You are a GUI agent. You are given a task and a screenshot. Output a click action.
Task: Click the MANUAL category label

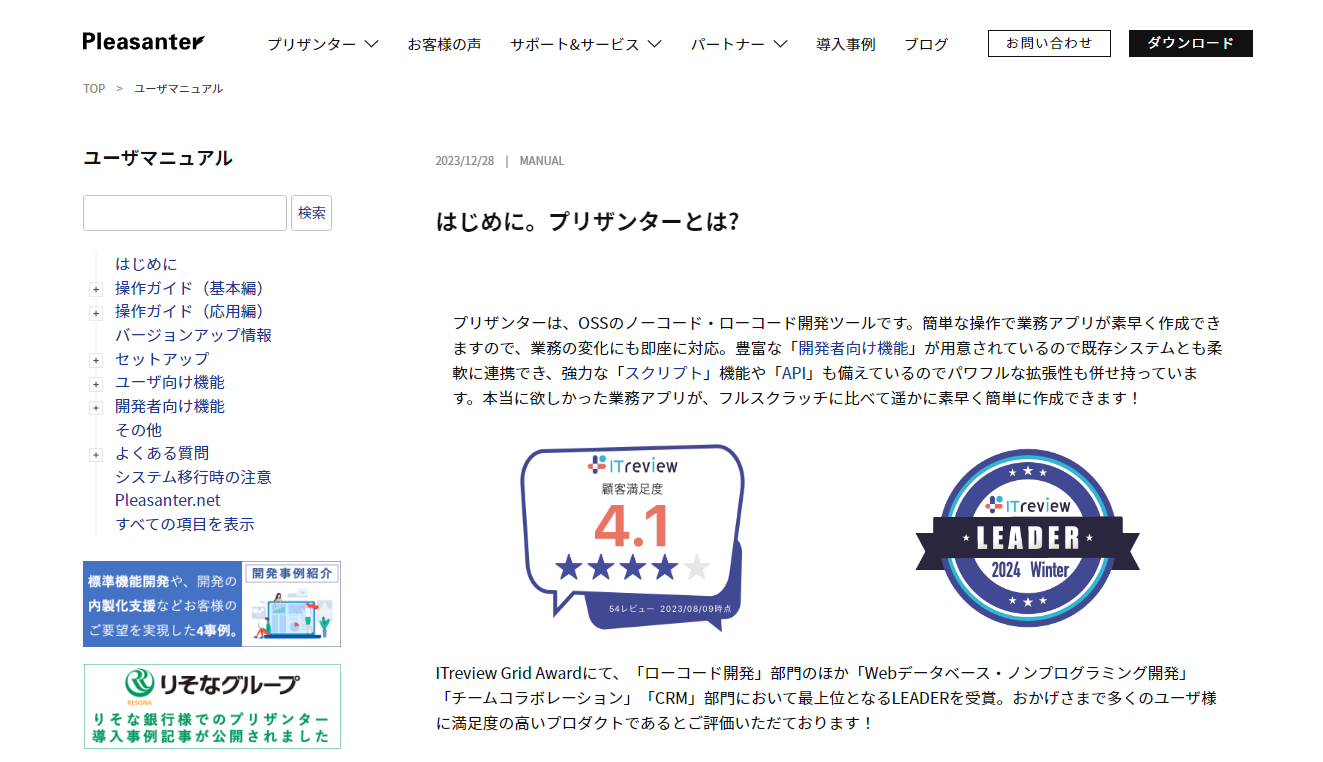pyautogui.click(x=542, y=161)
